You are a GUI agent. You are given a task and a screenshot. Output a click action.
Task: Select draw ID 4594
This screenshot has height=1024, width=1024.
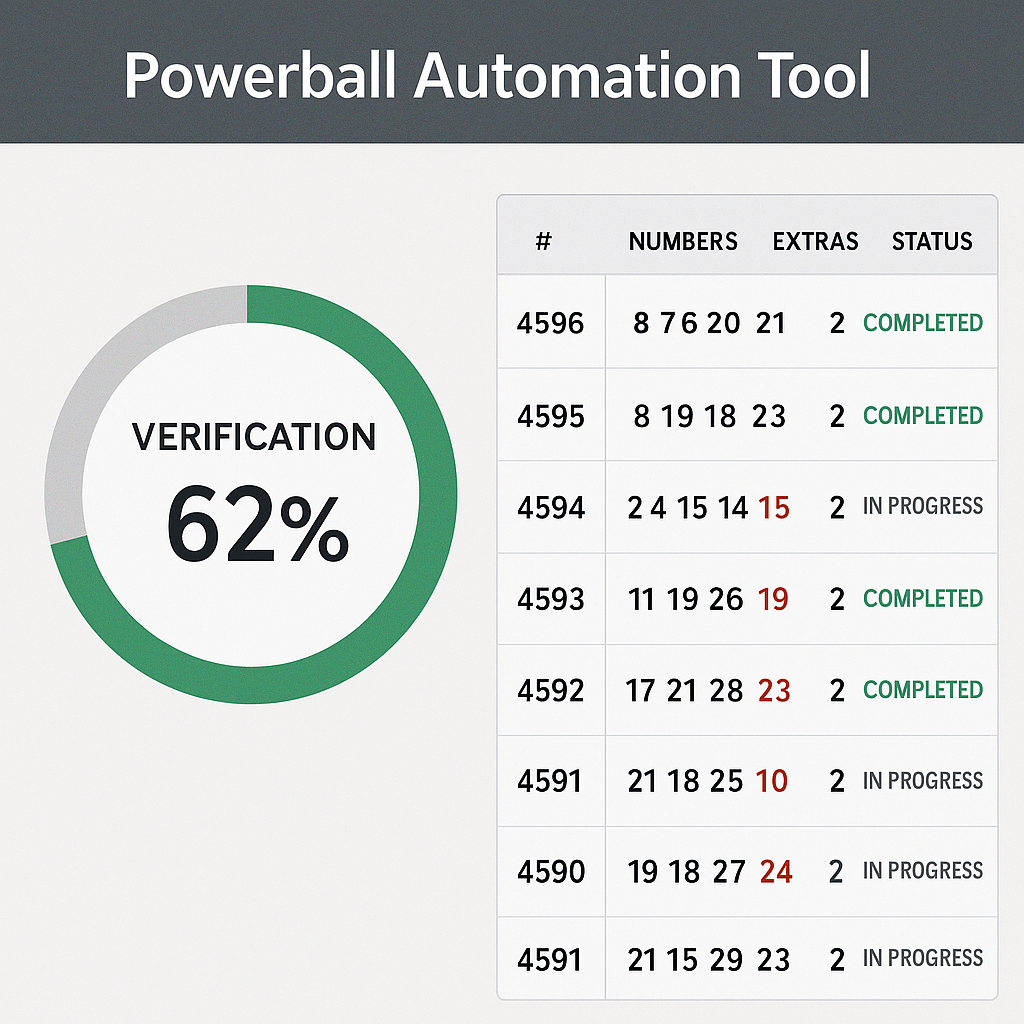551,508
